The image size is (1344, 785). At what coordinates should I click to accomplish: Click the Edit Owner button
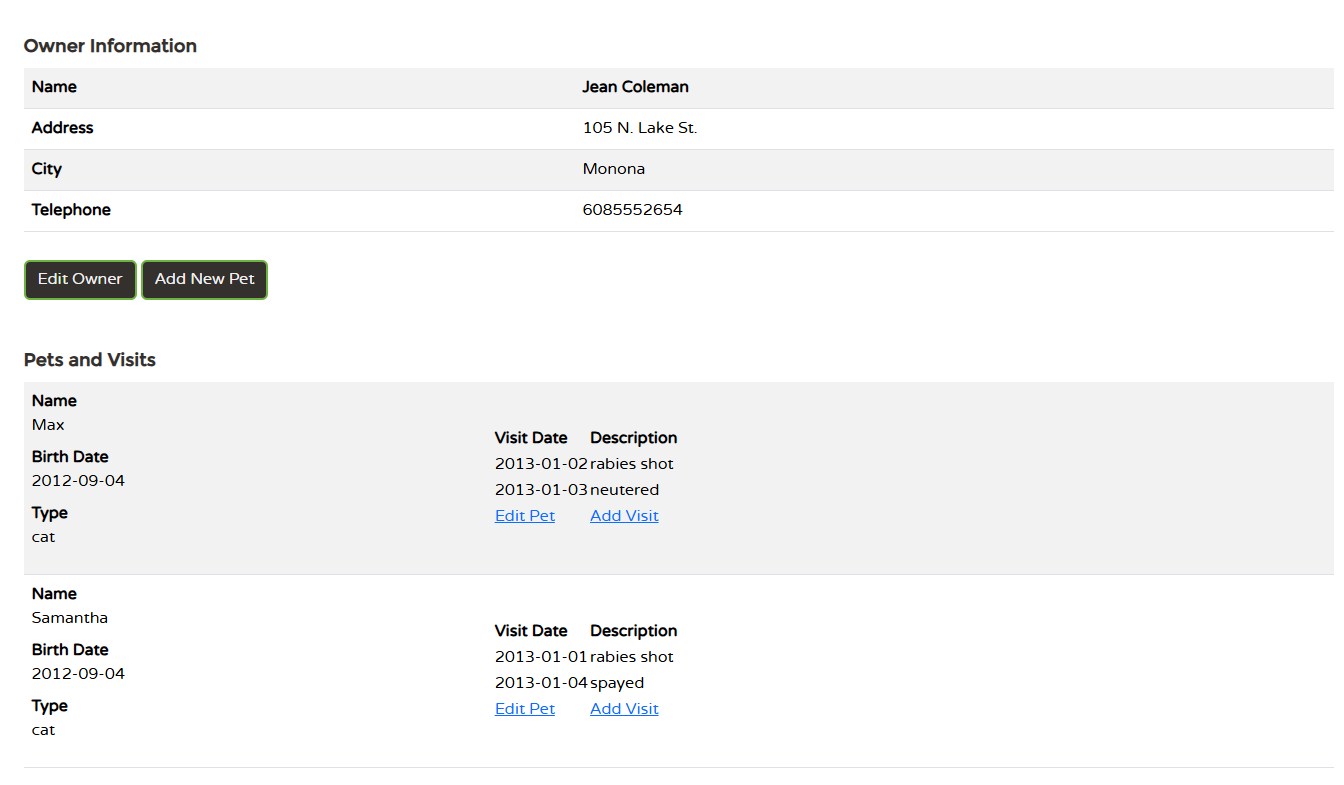pos(80,280)
